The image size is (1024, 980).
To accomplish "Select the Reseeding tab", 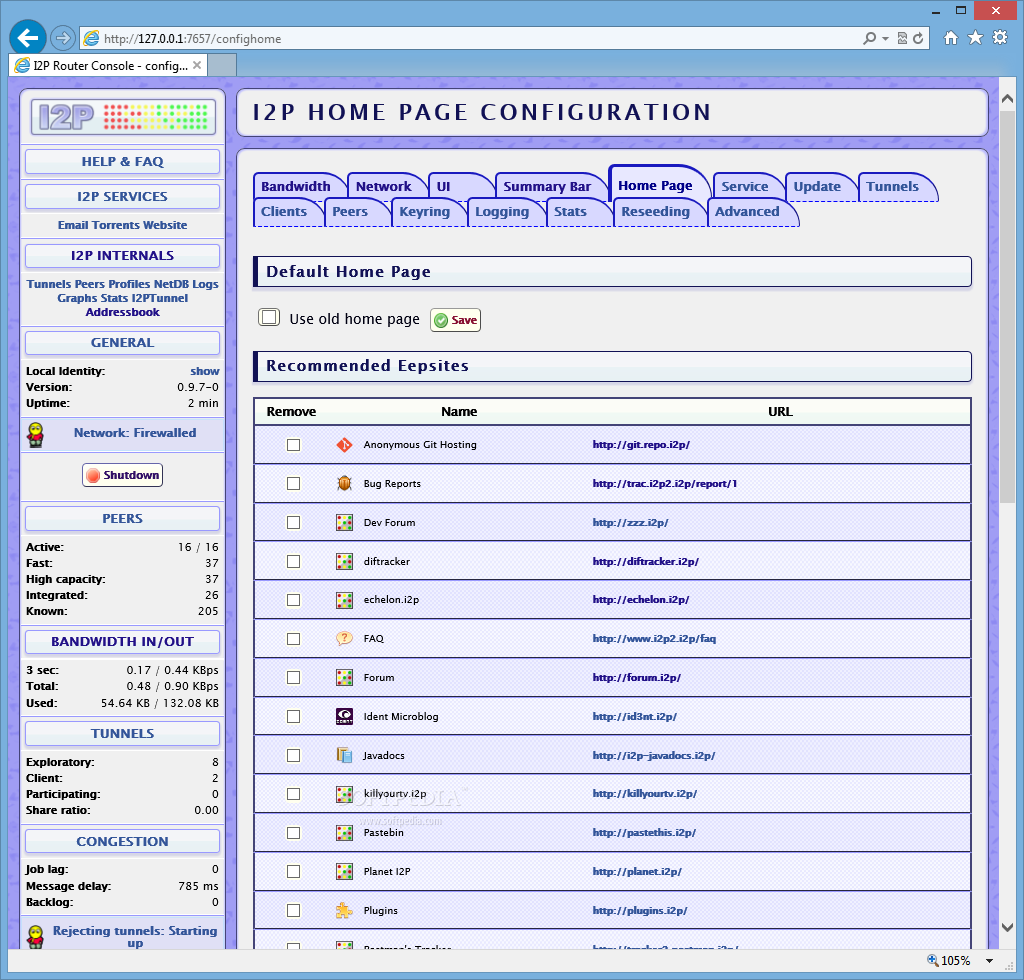I will pos(656,212).
